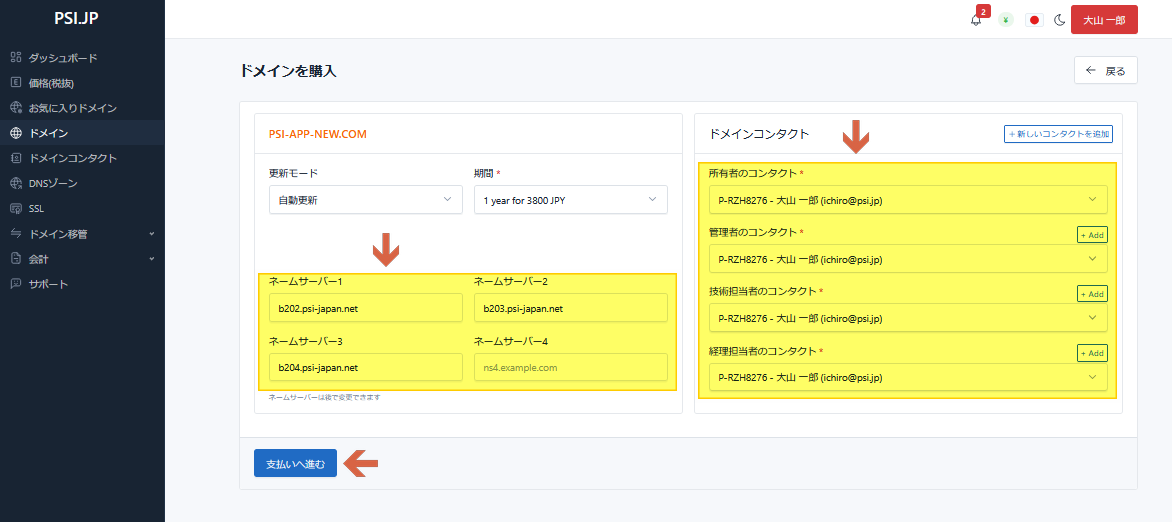Go to ドメインコンタクト in the sidebar
The height and width of the screenshot is (522, 1172).
(73, 158)
